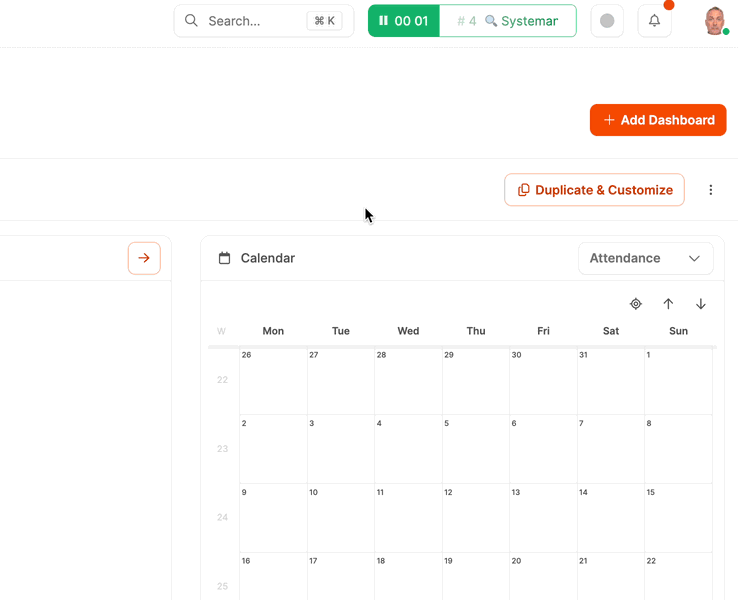738x600 pixels.
Task: Click Duplicate & Customize
Action: 594,190
